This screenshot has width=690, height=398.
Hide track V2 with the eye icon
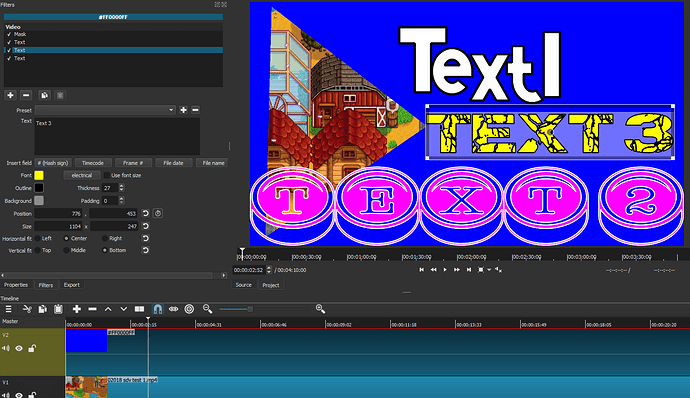coord(19,348)
